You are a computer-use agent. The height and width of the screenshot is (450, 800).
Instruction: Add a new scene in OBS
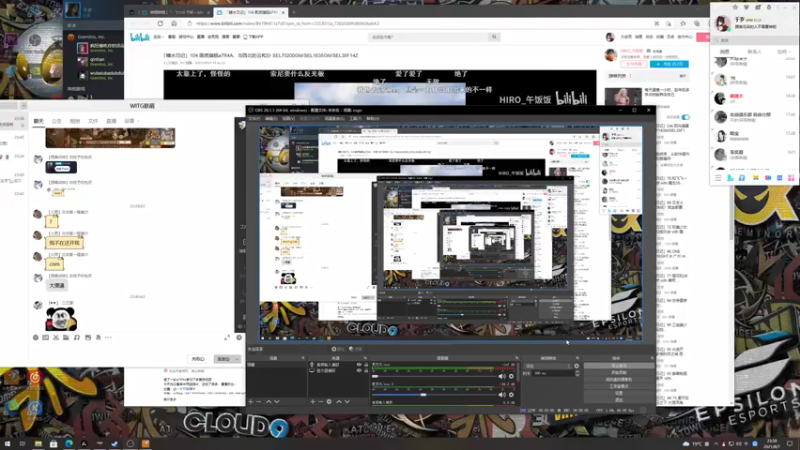[251, 402]
